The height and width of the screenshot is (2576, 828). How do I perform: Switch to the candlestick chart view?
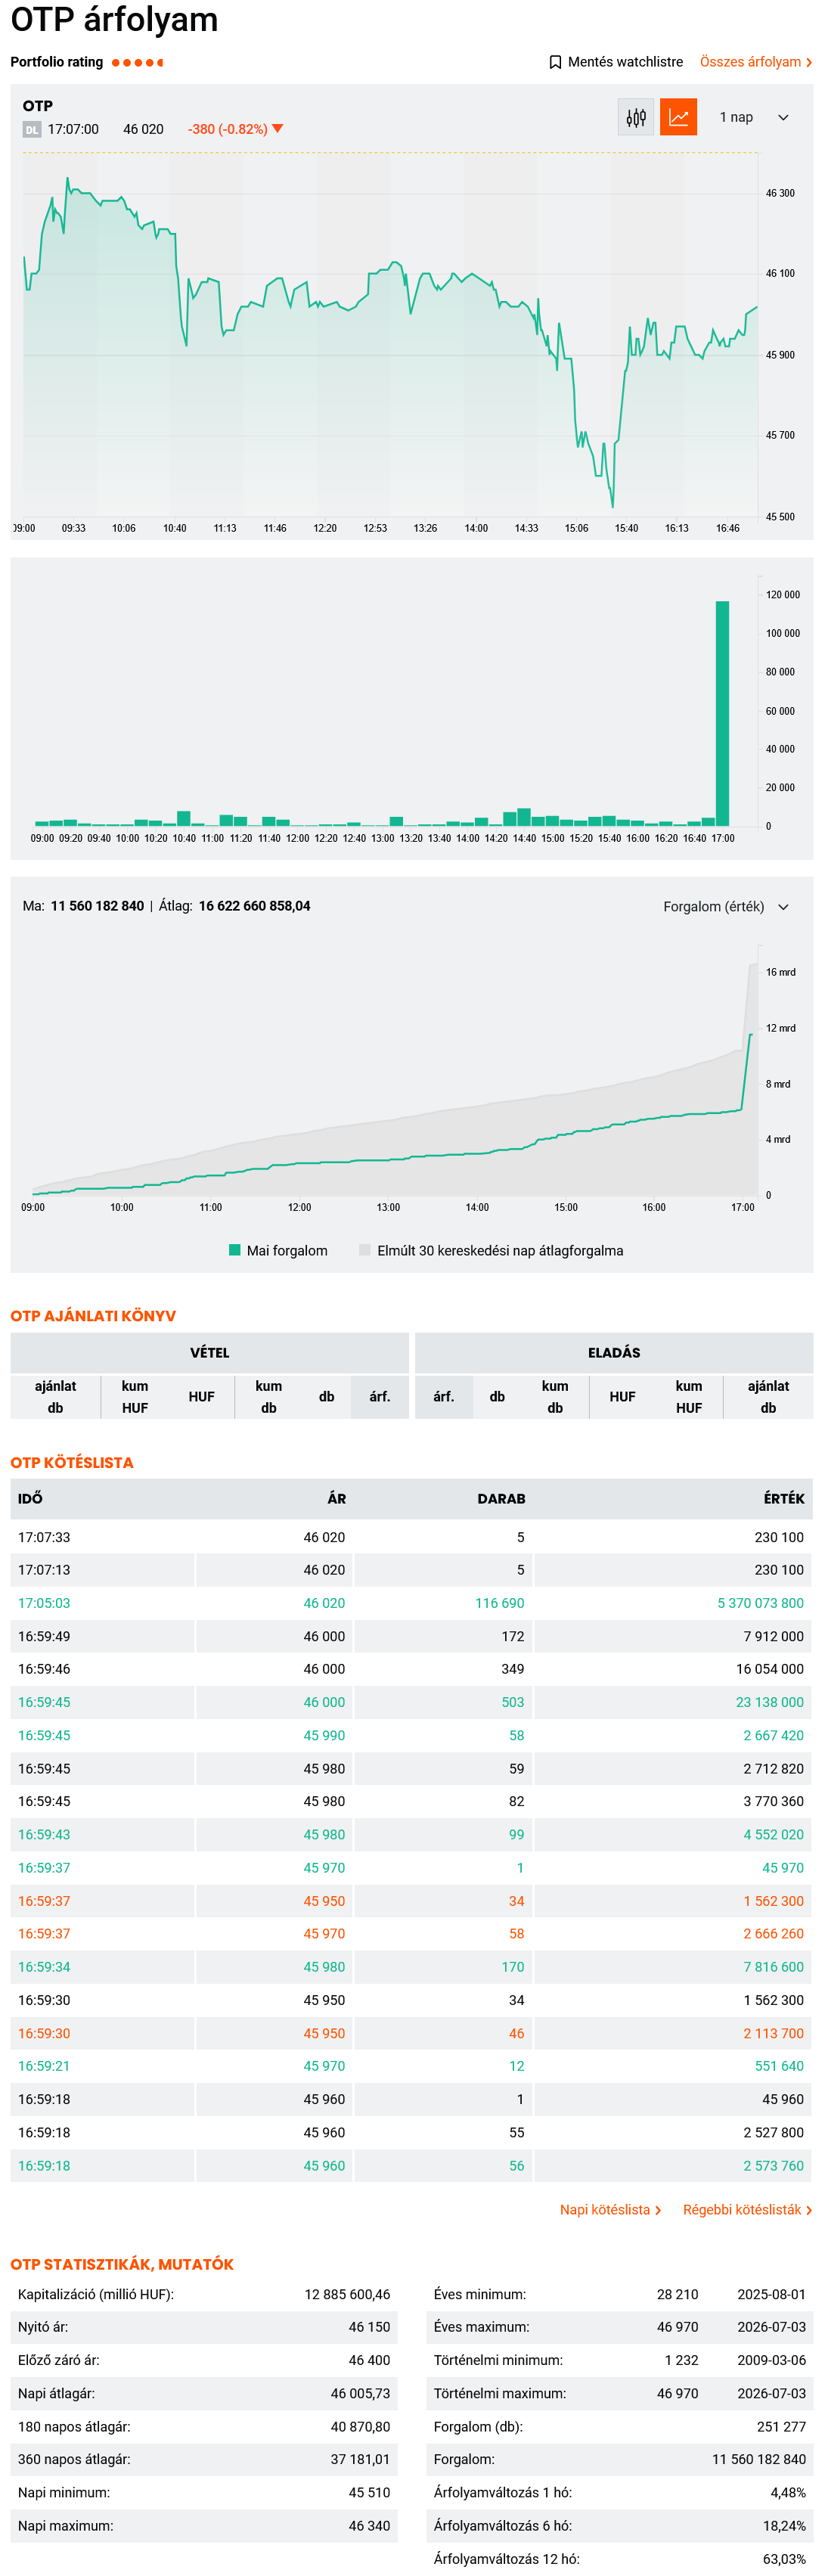coord(636,118)
